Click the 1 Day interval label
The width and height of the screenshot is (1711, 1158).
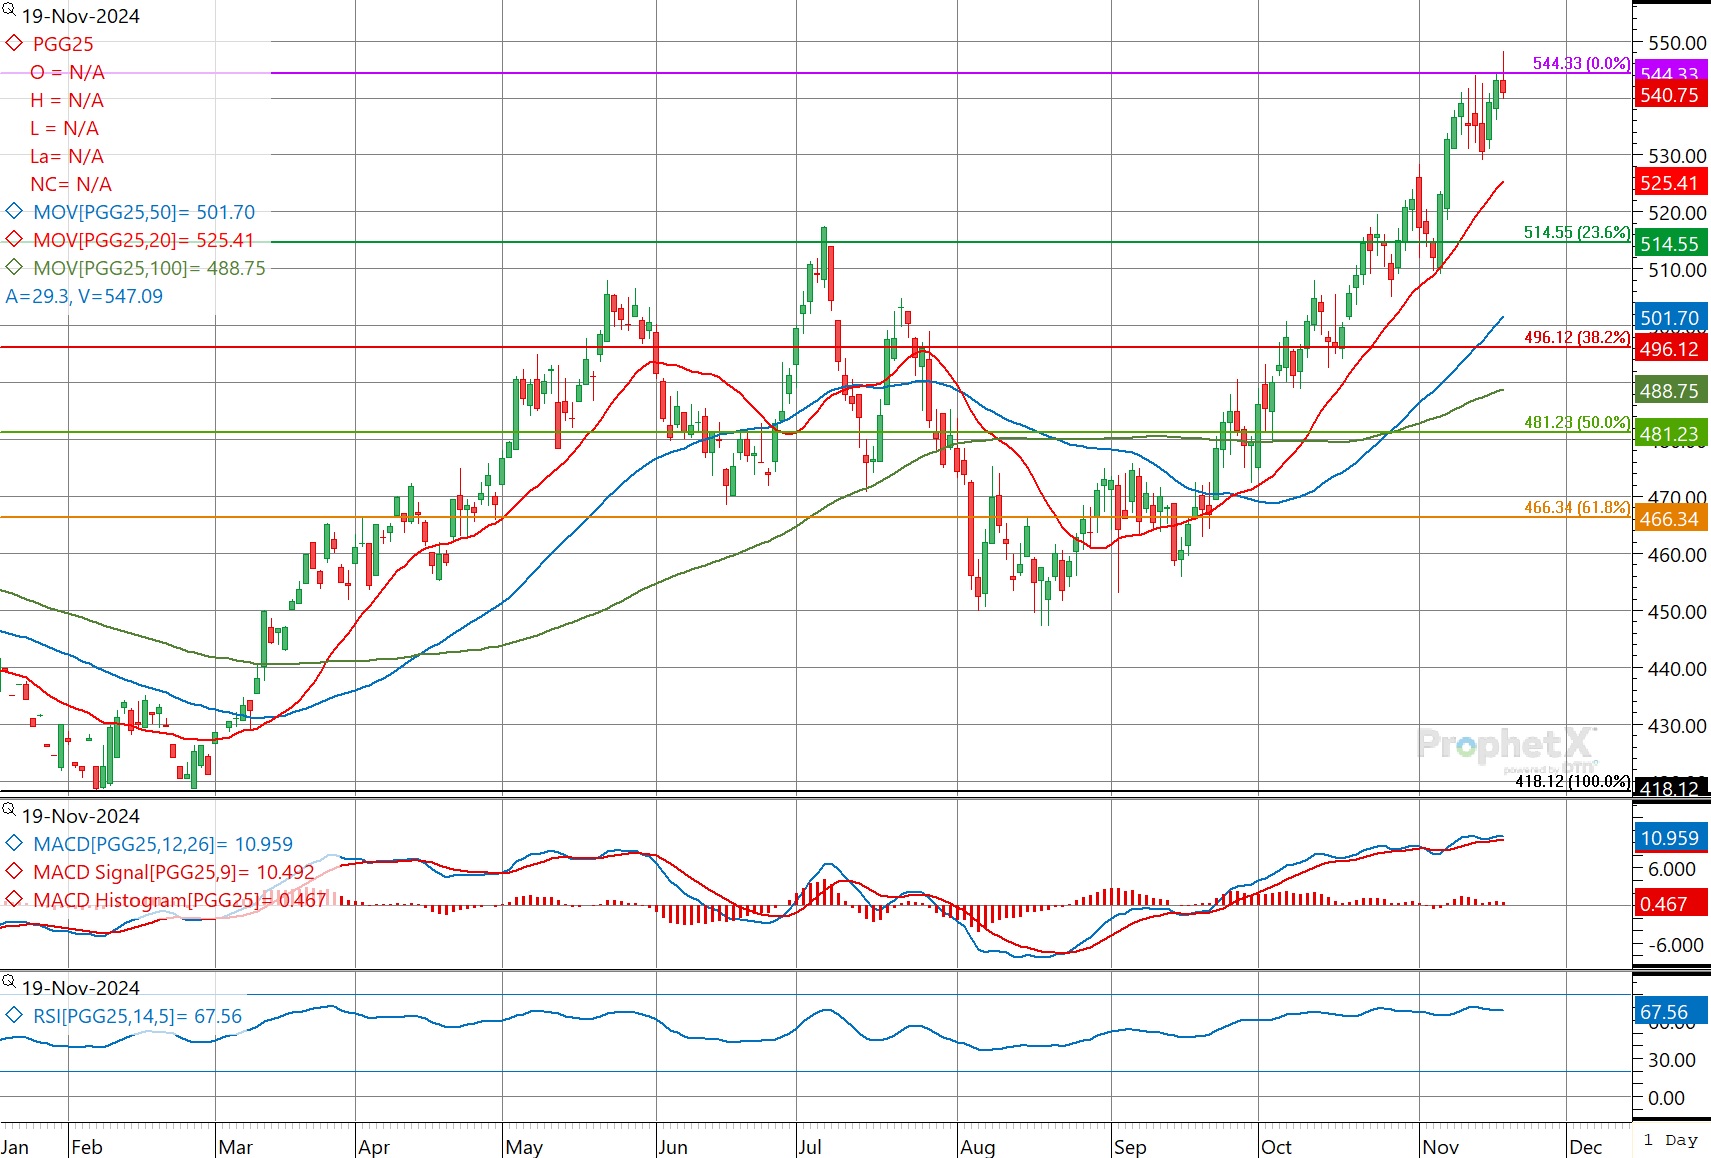(1671, 1140)
